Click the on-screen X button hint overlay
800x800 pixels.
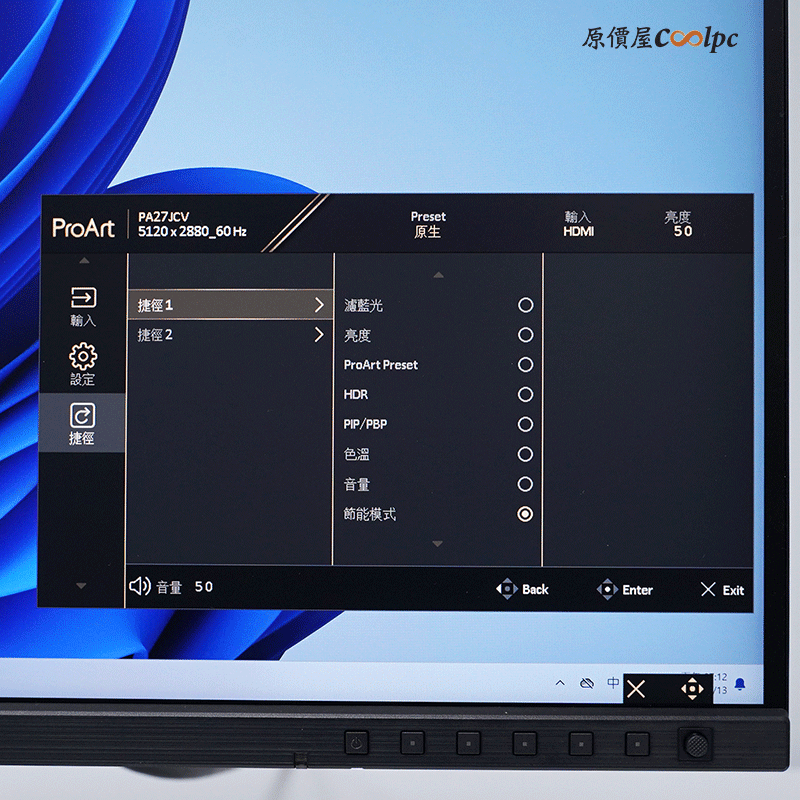pyautogui.click(x=636, y=689)
